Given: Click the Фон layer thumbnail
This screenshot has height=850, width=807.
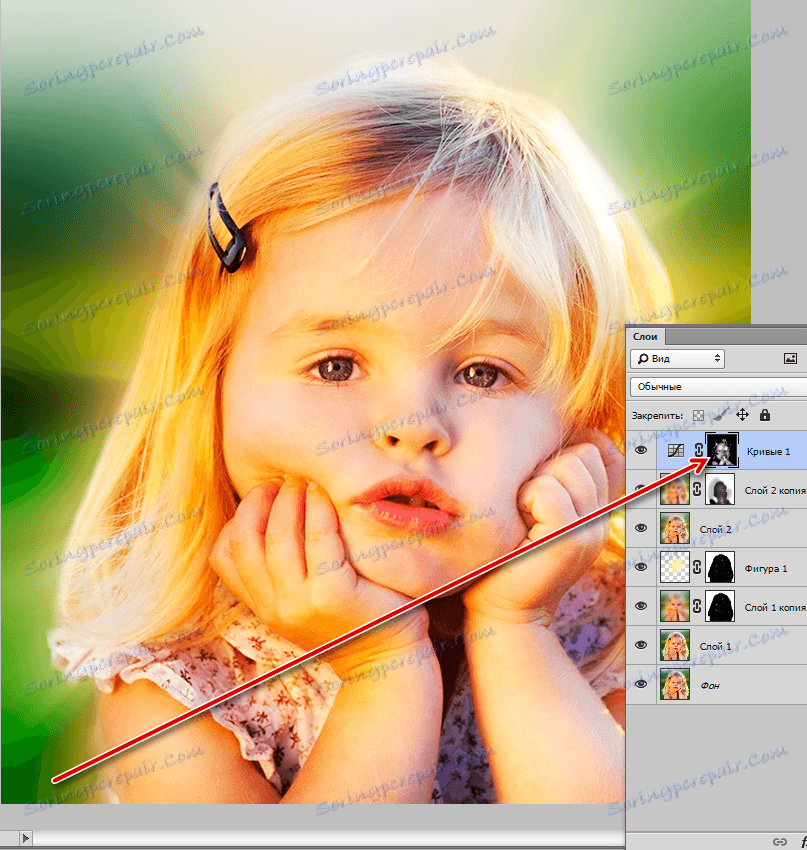Looking at the screenshot, I should point(675,684).
